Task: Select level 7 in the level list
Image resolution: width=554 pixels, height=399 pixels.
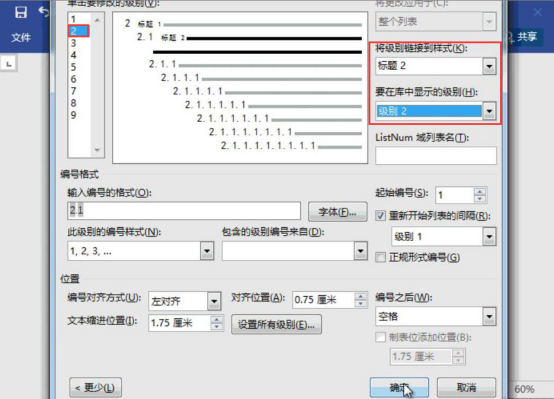Action: point(73,91)
